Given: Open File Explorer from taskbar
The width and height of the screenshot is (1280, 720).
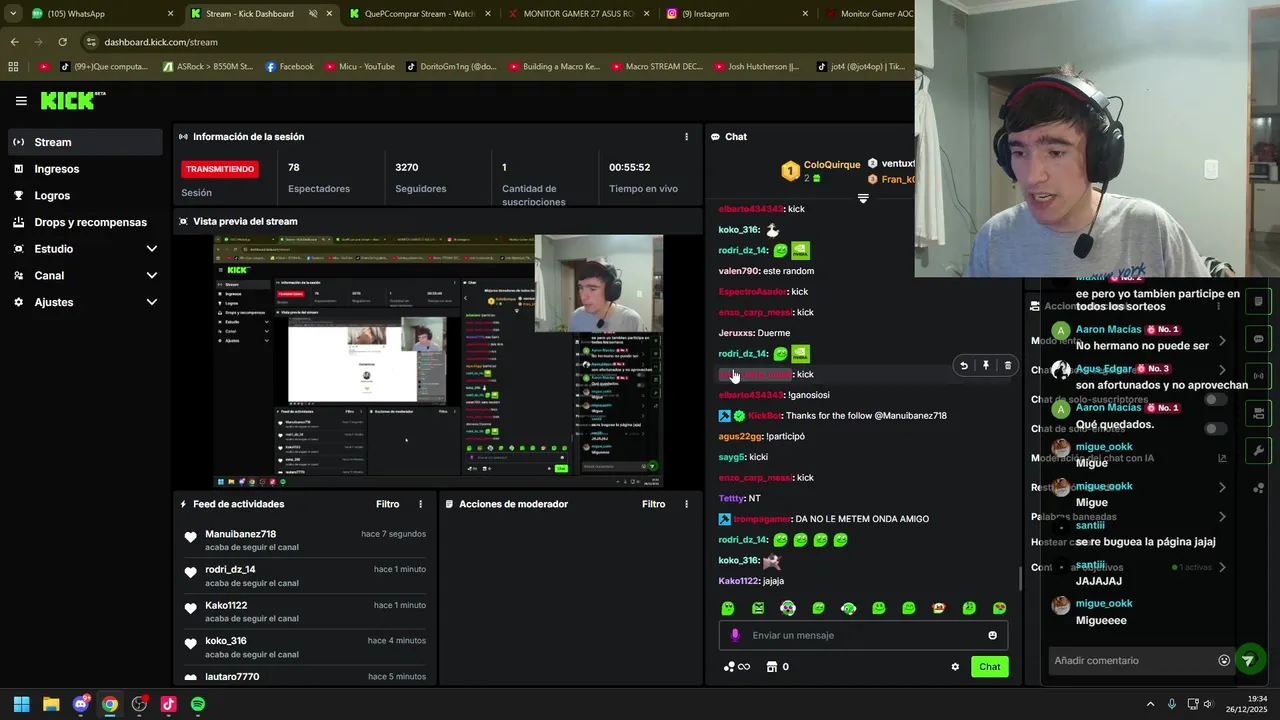Looking at the screenshot, I should tap(51, 704).
